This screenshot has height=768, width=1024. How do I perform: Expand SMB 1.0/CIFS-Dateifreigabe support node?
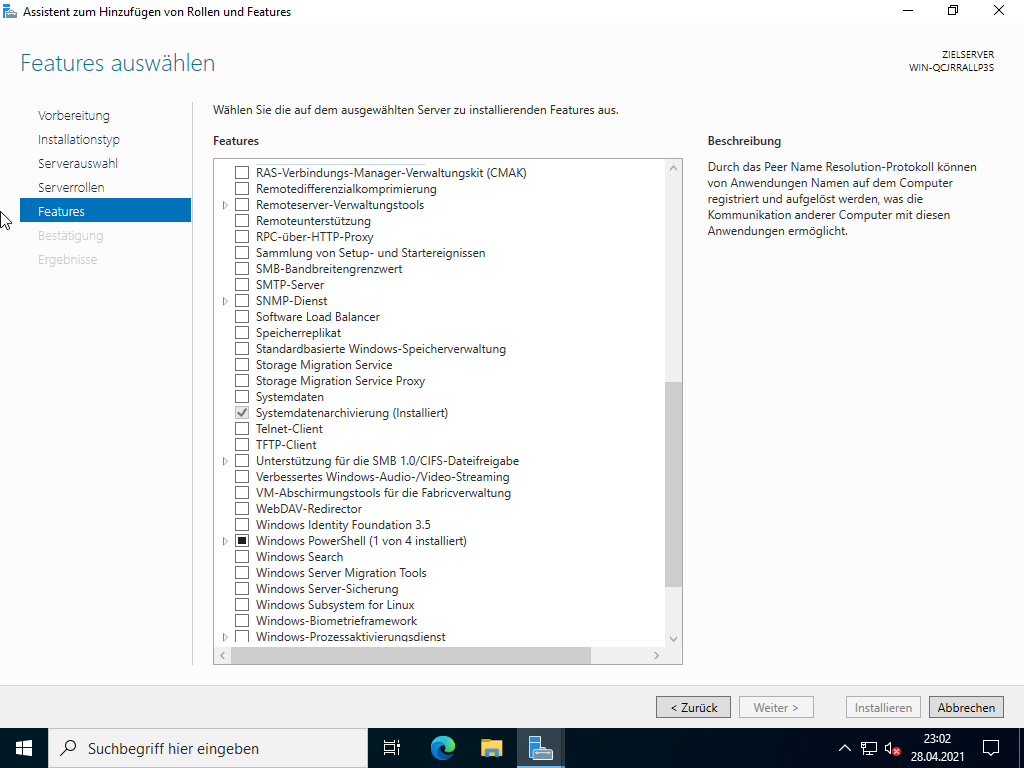[225, 461]
